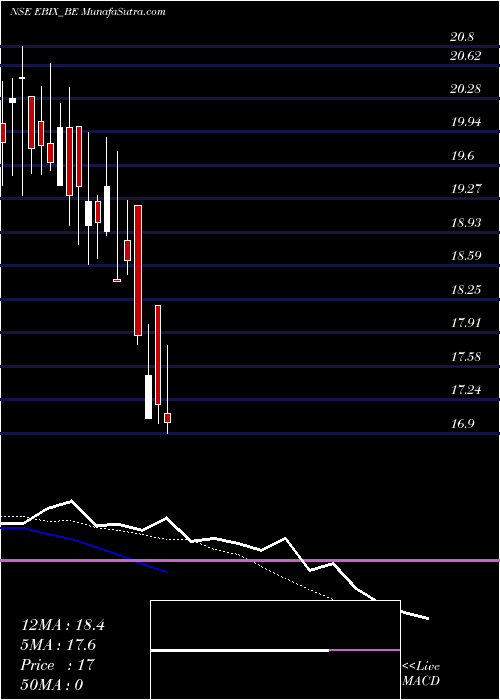
Task: Click the purple horizontal baseline in indicator panel
Action: click(x=250, y=560)
